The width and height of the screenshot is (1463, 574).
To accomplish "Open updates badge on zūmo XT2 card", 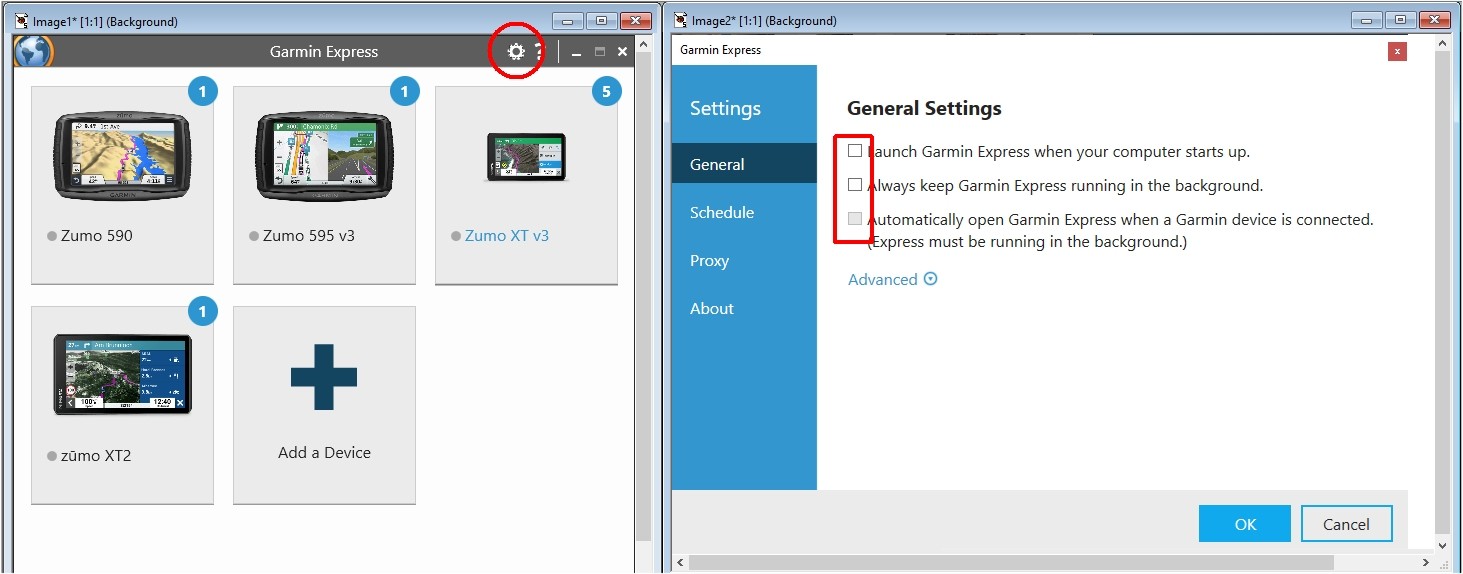I will point(202,312).
